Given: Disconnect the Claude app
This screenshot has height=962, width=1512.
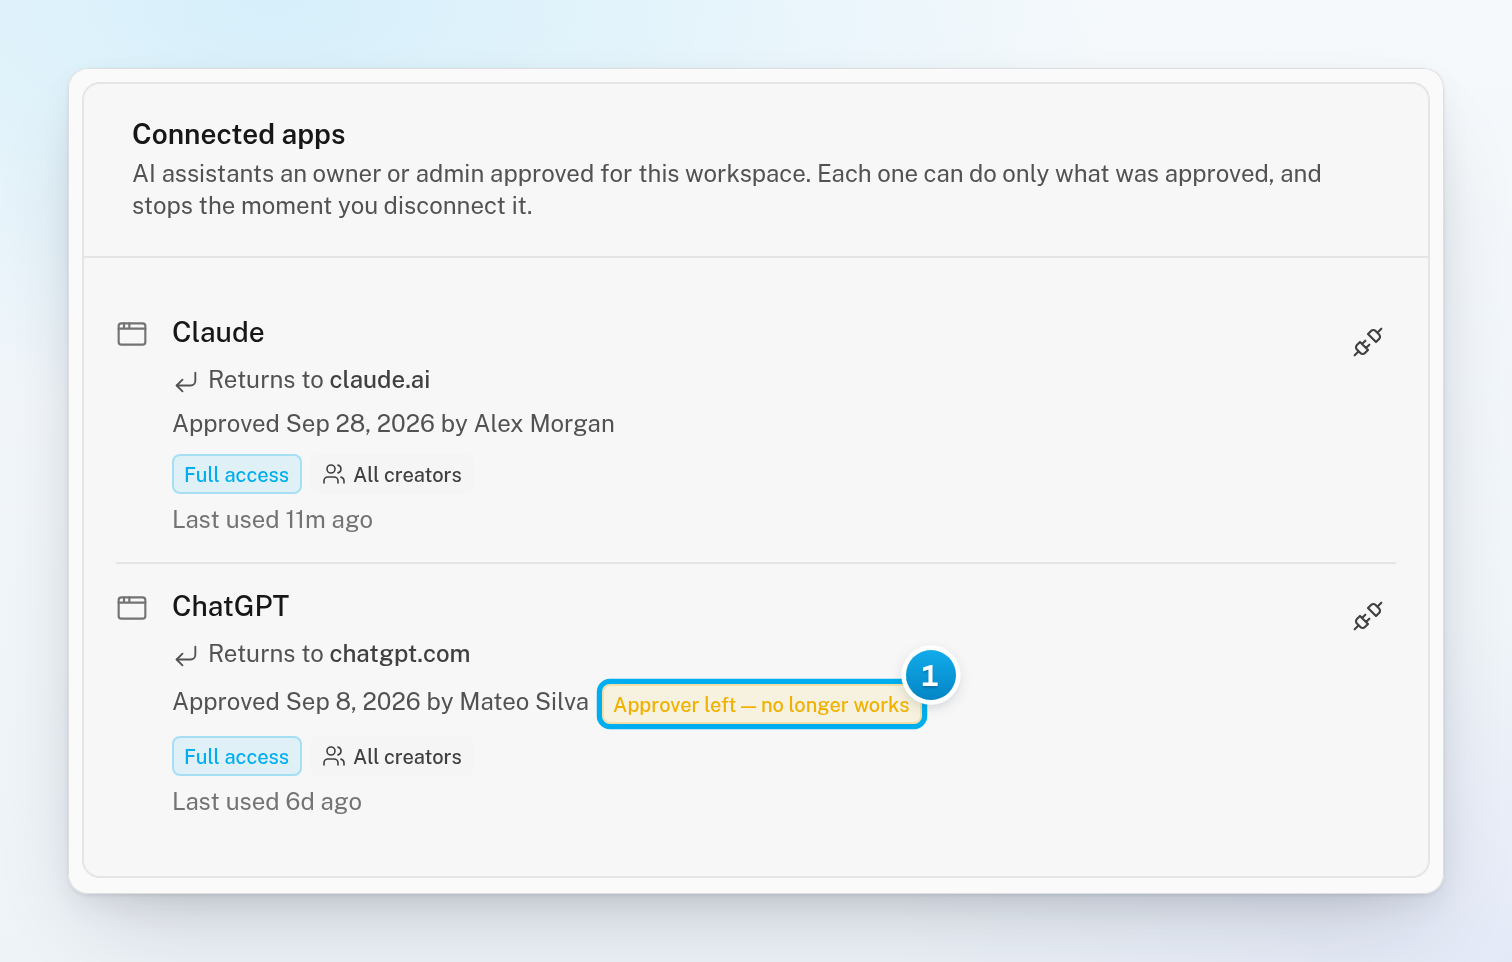Looking at the screenshot, I should point(1367,342).
